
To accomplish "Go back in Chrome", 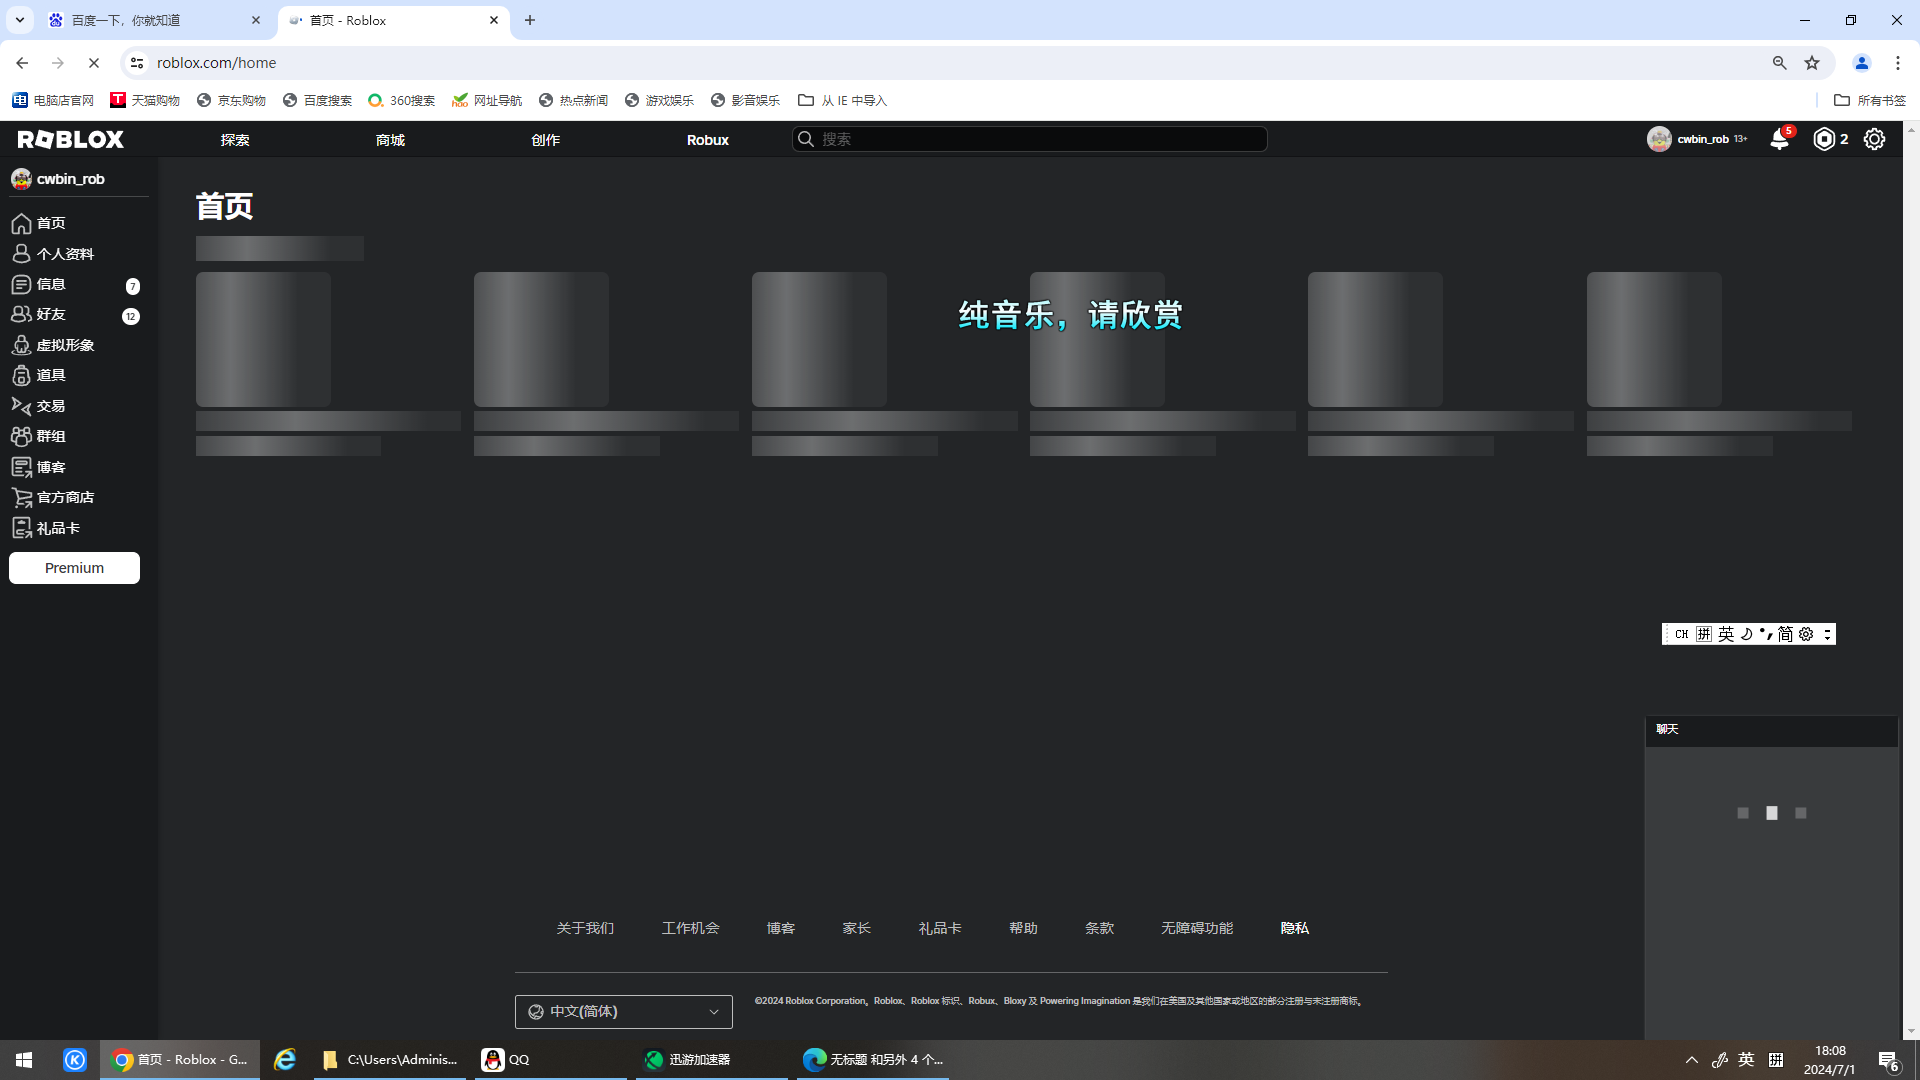I will click(x=22, y=63).
